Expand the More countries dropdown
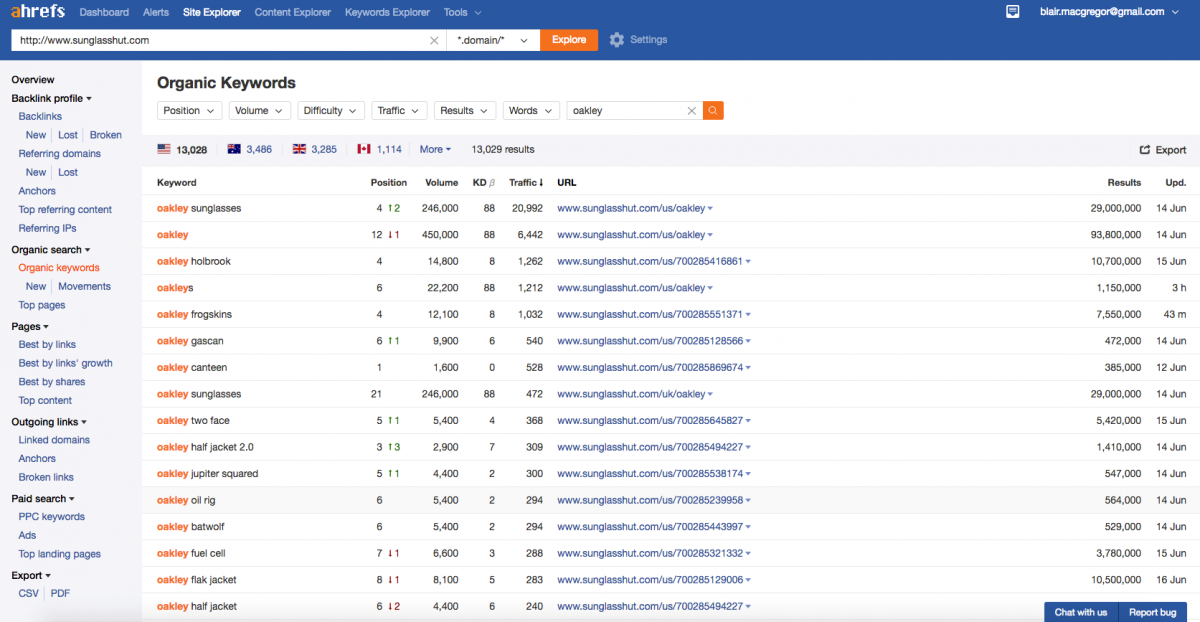Image resolution: width=1200 pixels, height=622 pixels. (435, 149)
